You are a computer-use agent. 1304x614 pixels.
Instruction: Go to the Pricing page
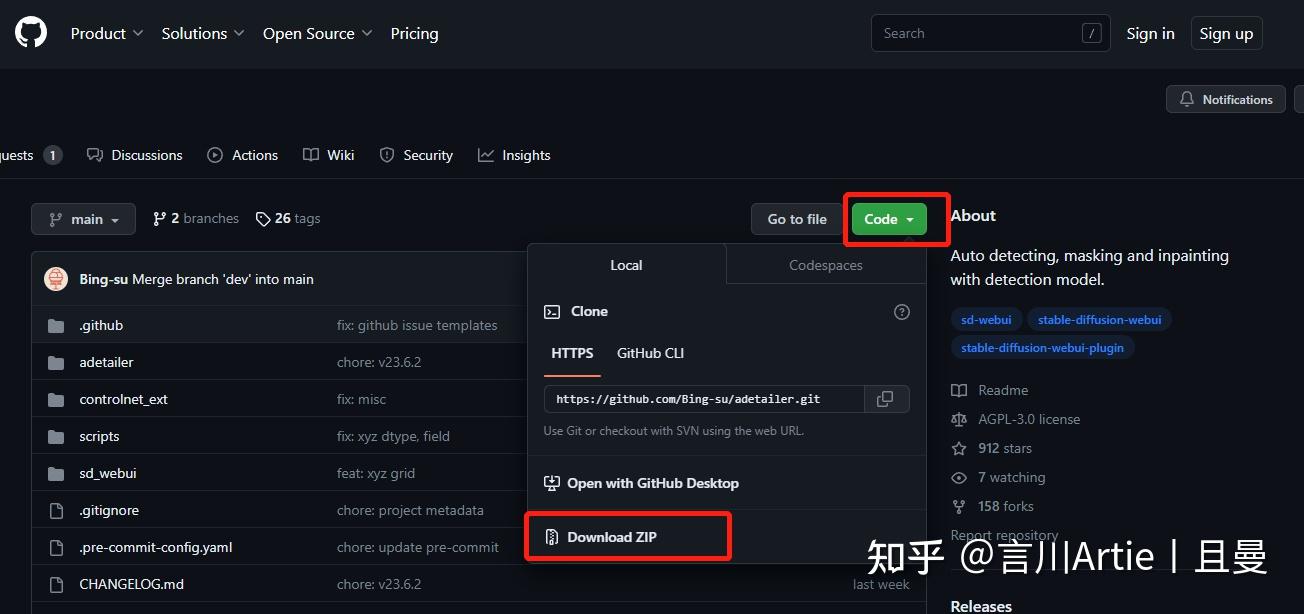[414, 33]
